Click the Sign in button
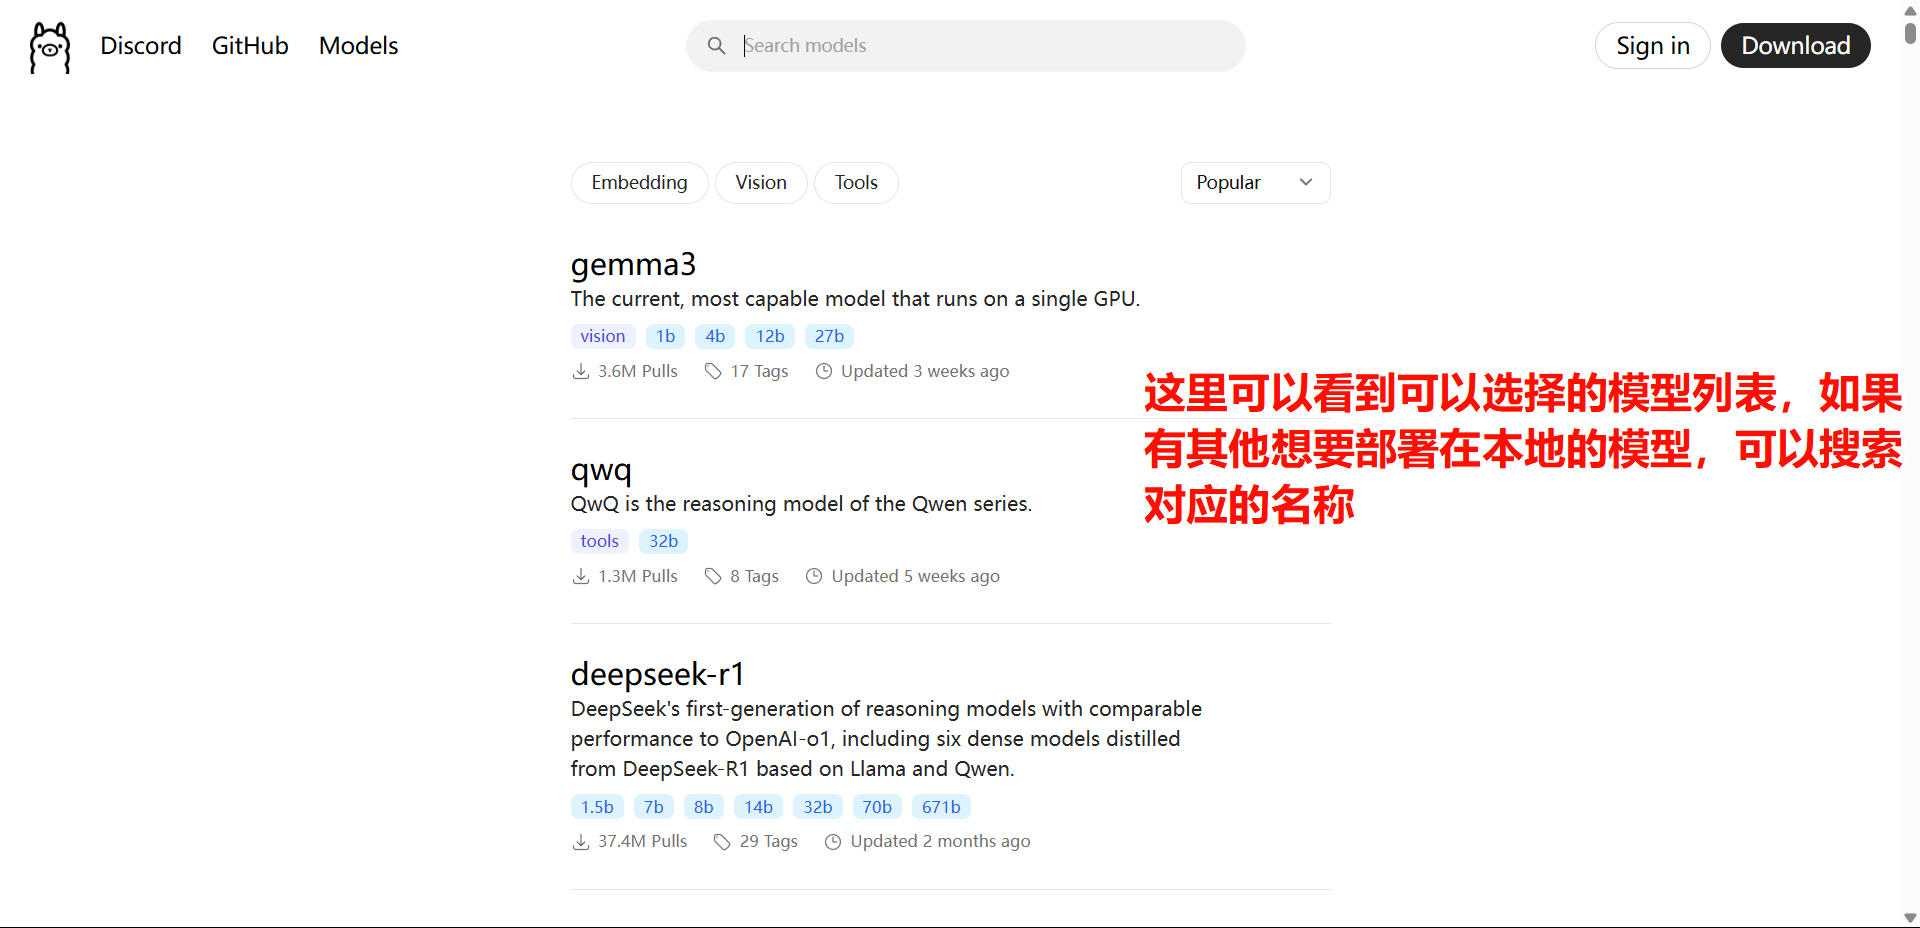 click(1653, 46)
